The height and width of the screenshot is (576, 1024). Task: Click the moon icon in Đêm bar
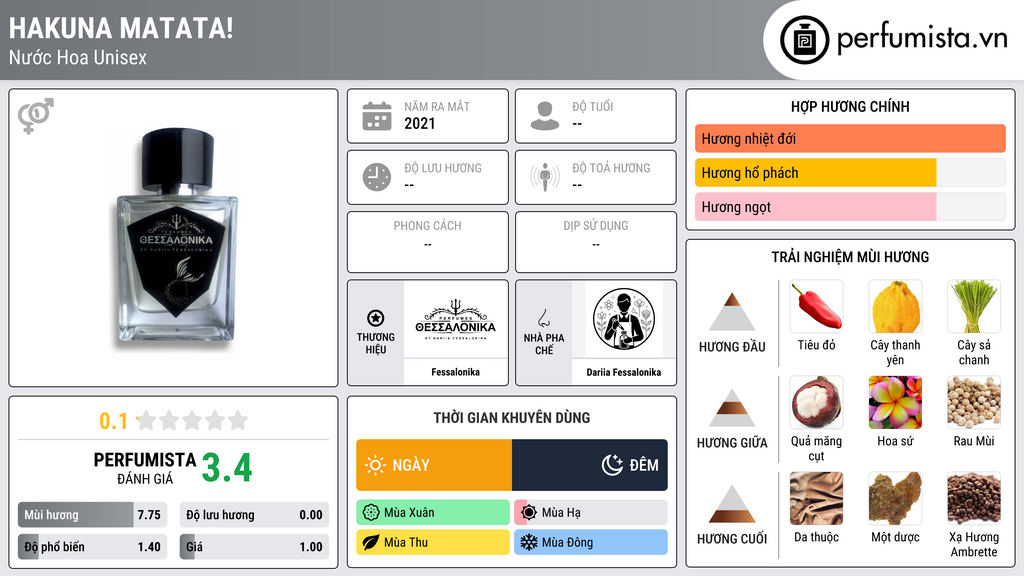point(612,465)
